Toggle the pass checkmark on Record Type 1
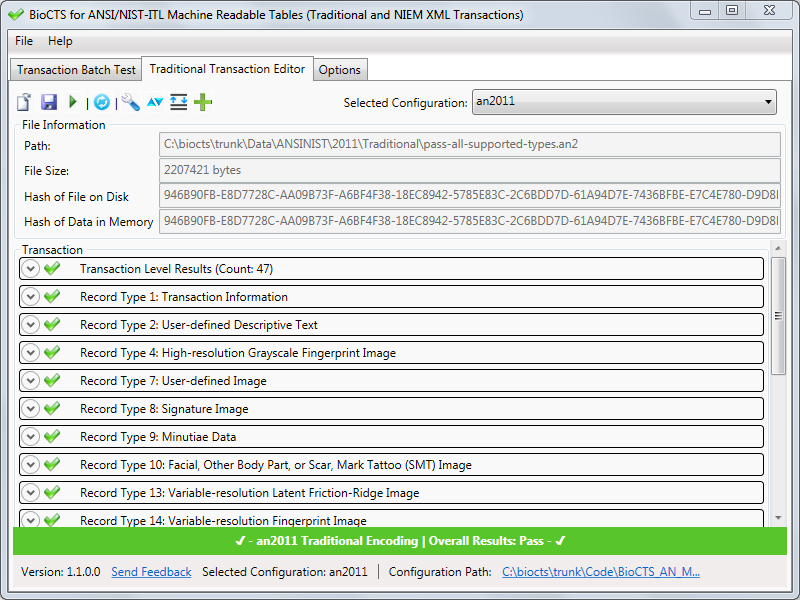The height and width of the screenshot is (600, 800). [55, 296]
